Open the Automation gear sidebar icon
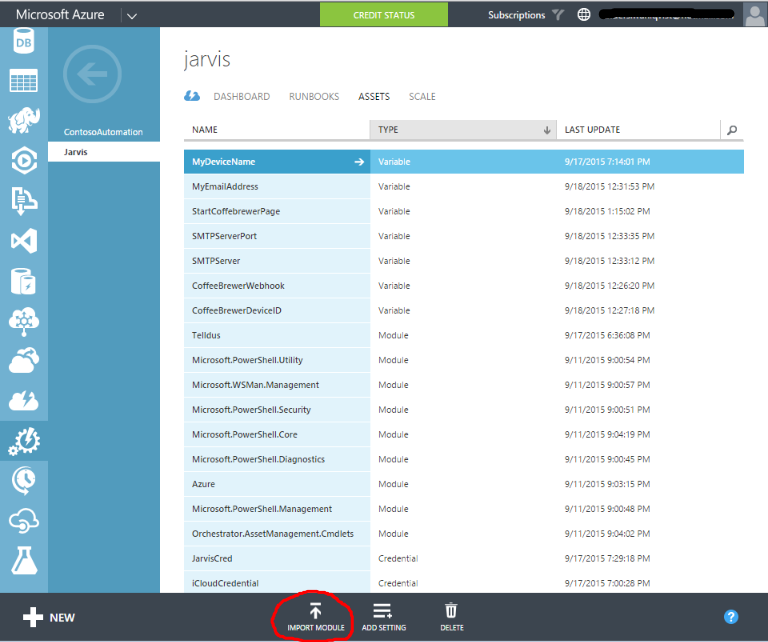The width and height of the screenshot is (768, 642). (24, 441)
